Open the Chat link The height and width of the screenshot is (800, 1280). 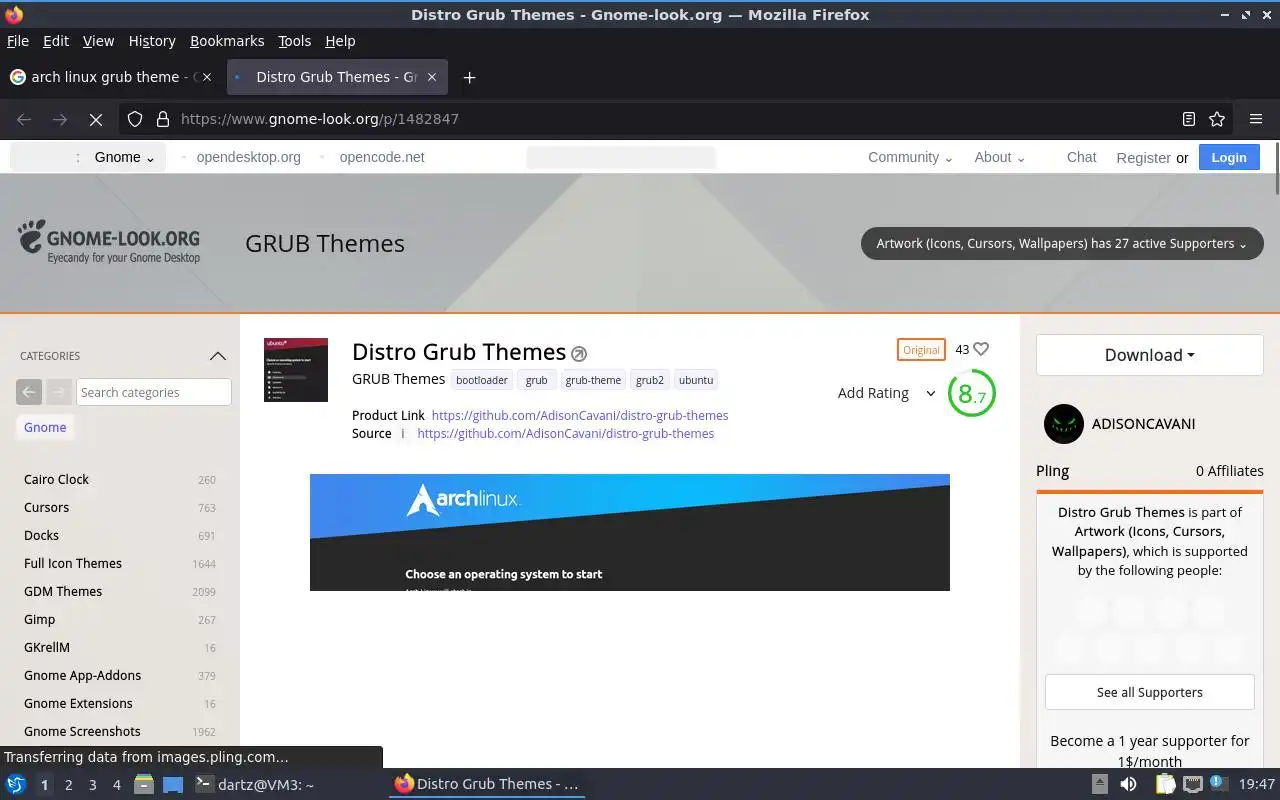[x=1081, y=157]
